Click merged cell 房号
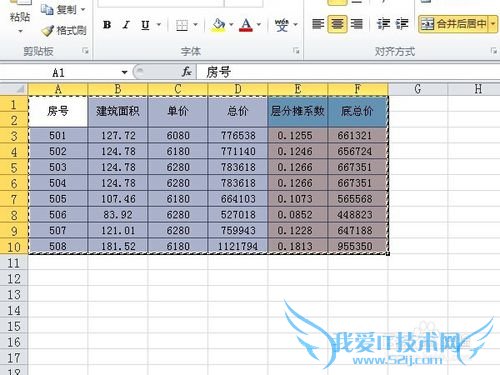The height and width of the screenshot is (375, 500). pos(58,112)
